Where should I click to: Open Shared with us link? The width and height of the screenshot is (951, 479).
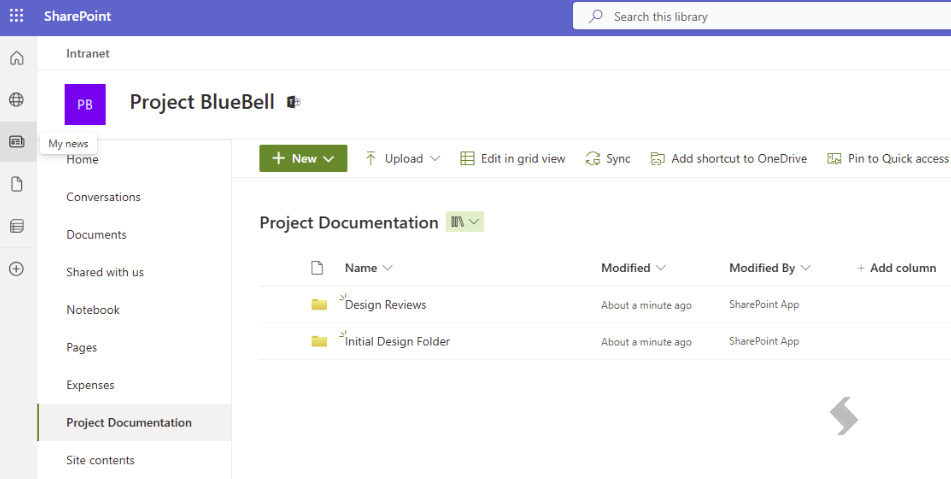pos(105,272)
